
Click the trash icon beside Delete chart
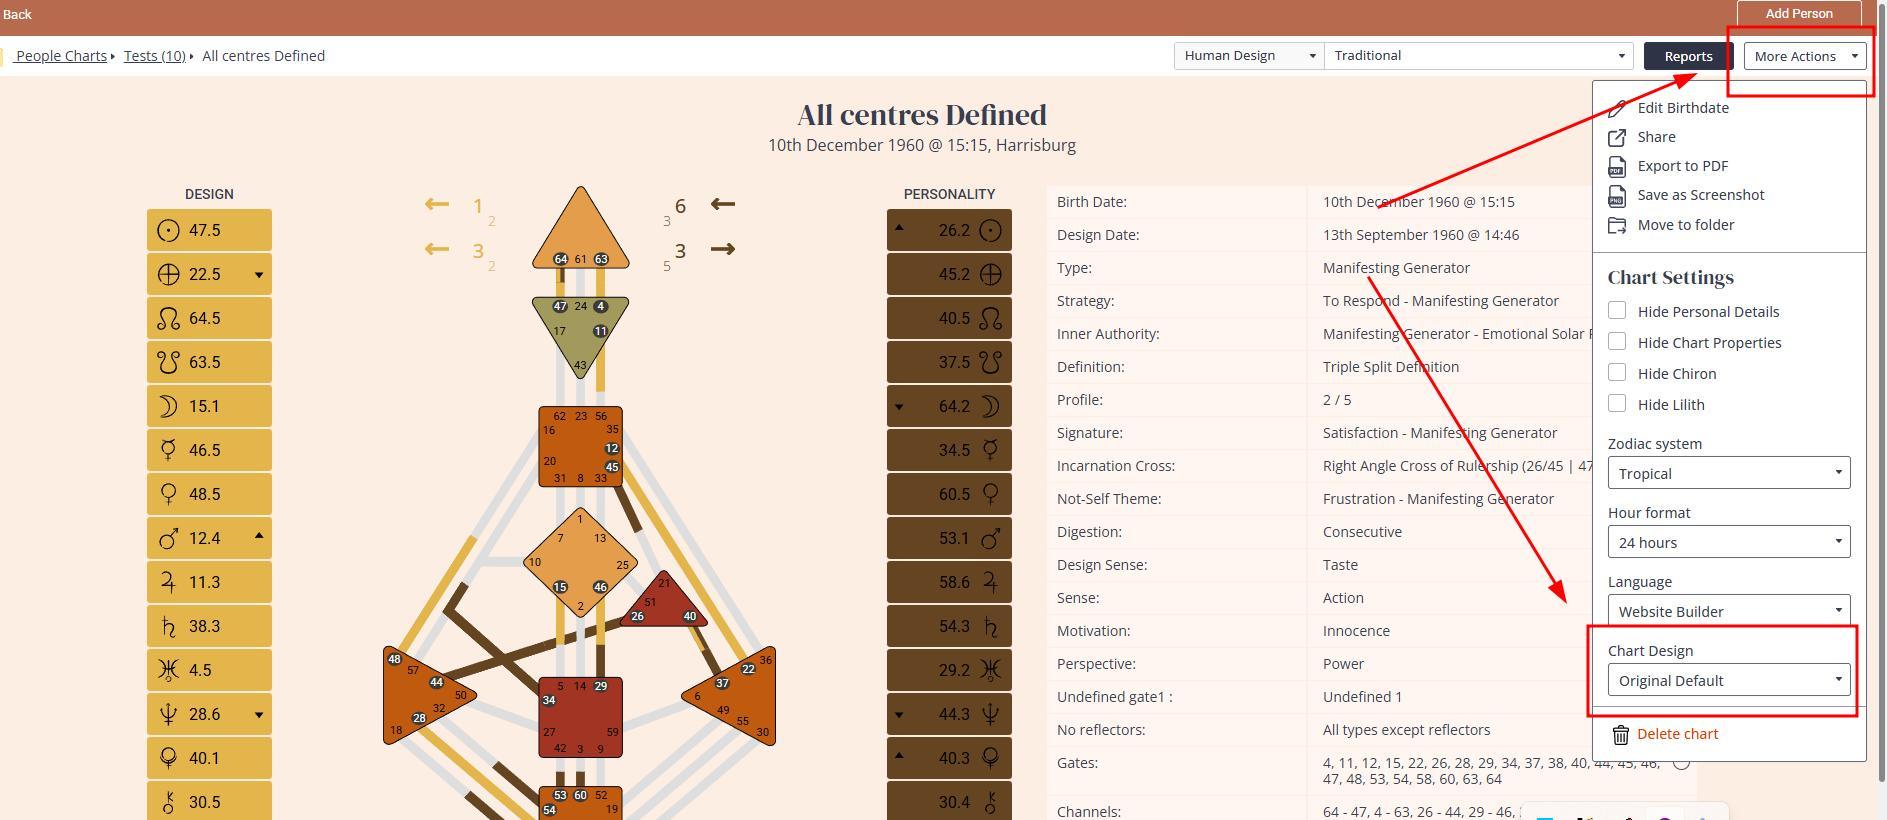[1620, 734]
